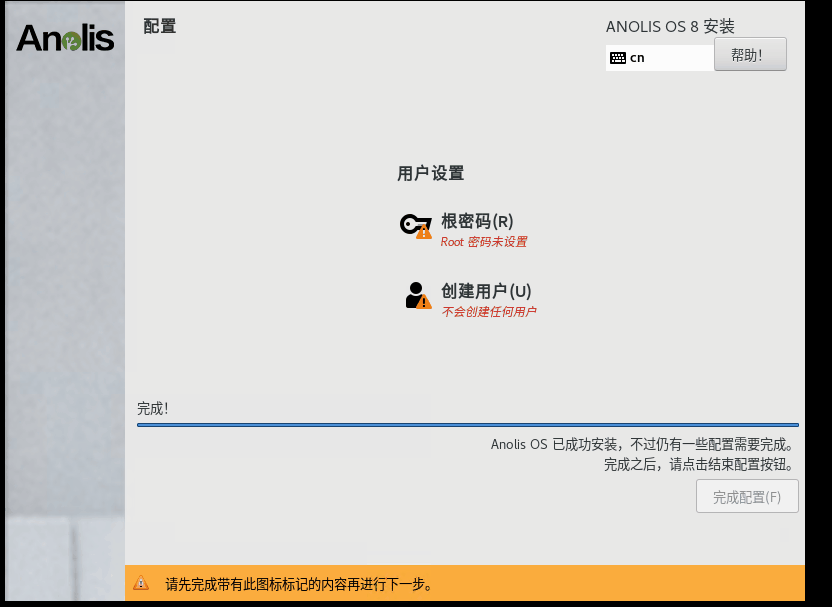This screenshot has height=607, width=832.
Task: Open the 根密码(R) root password setting
Action: pos(477,221)
